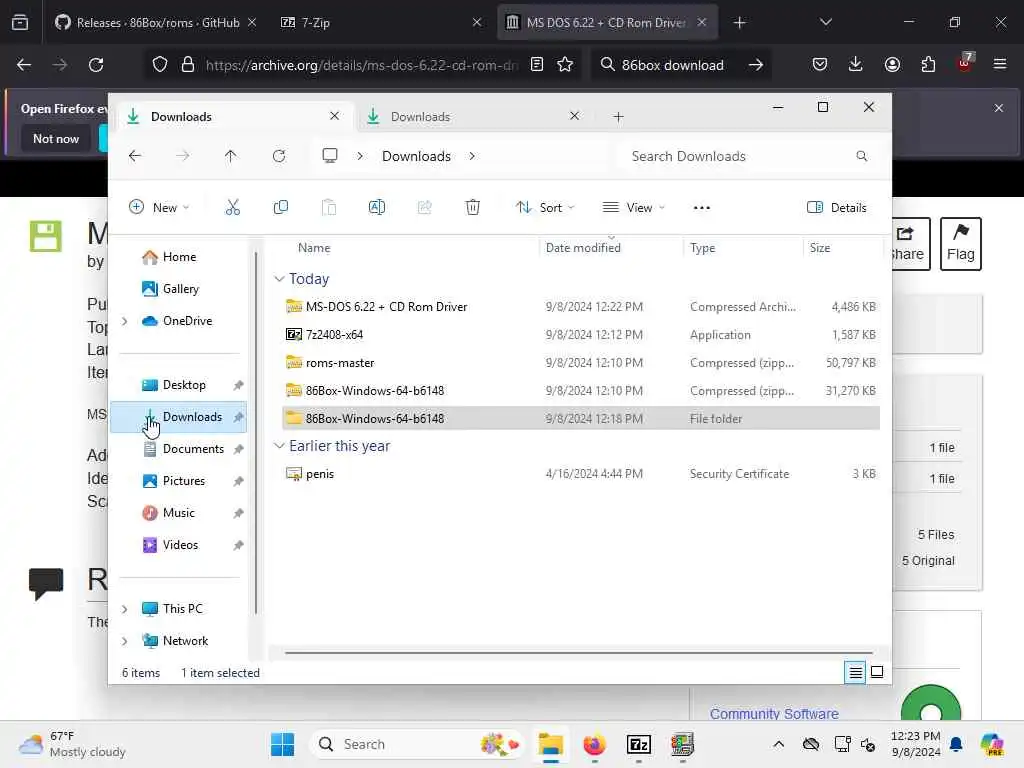This screenshot has height=768, width=1024.
Task: List all Firefox tabs dropdown arrow
Action: (826, 22)
